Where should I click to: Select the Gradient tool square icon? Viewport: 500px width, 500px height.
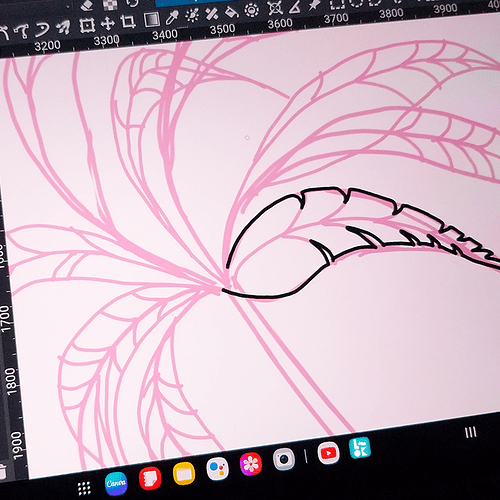(x=151, y=19)
